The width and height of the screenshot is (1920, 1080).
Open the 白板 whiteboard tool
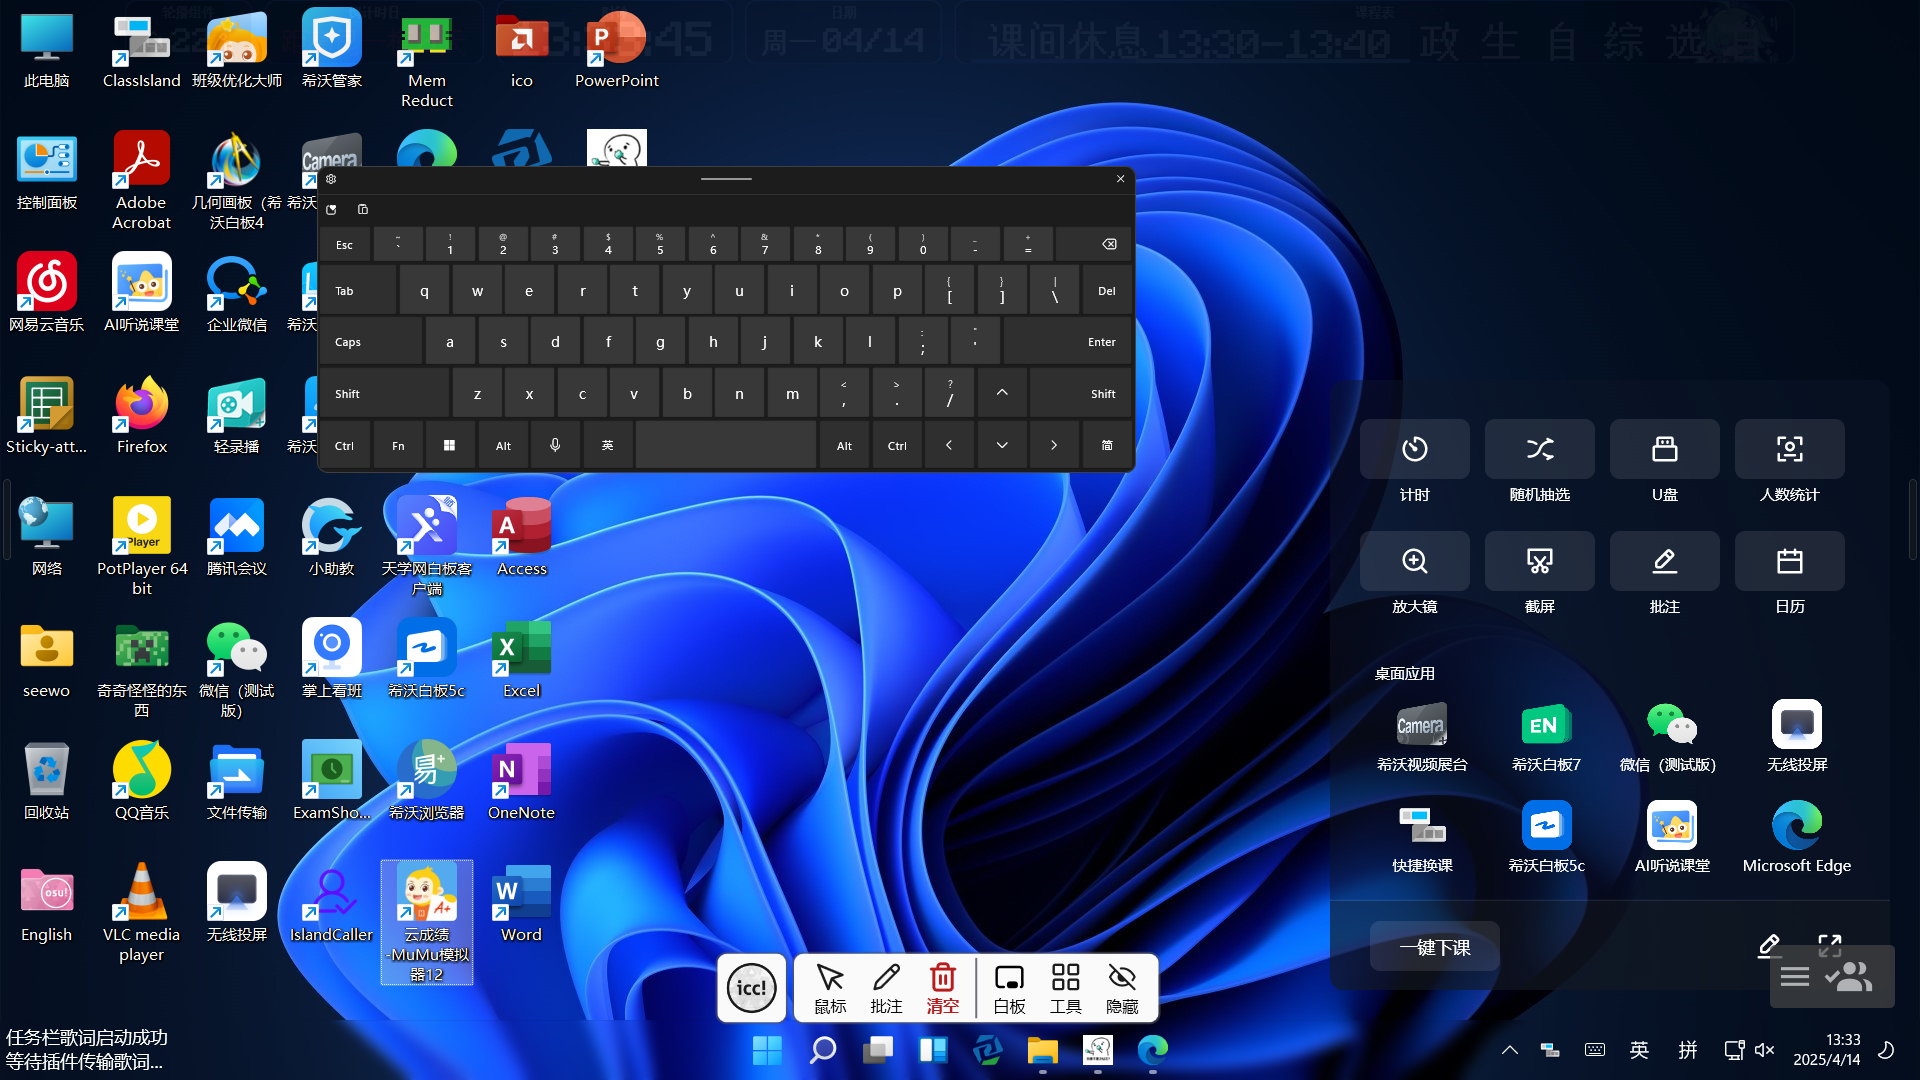[x=1009, y=987]
